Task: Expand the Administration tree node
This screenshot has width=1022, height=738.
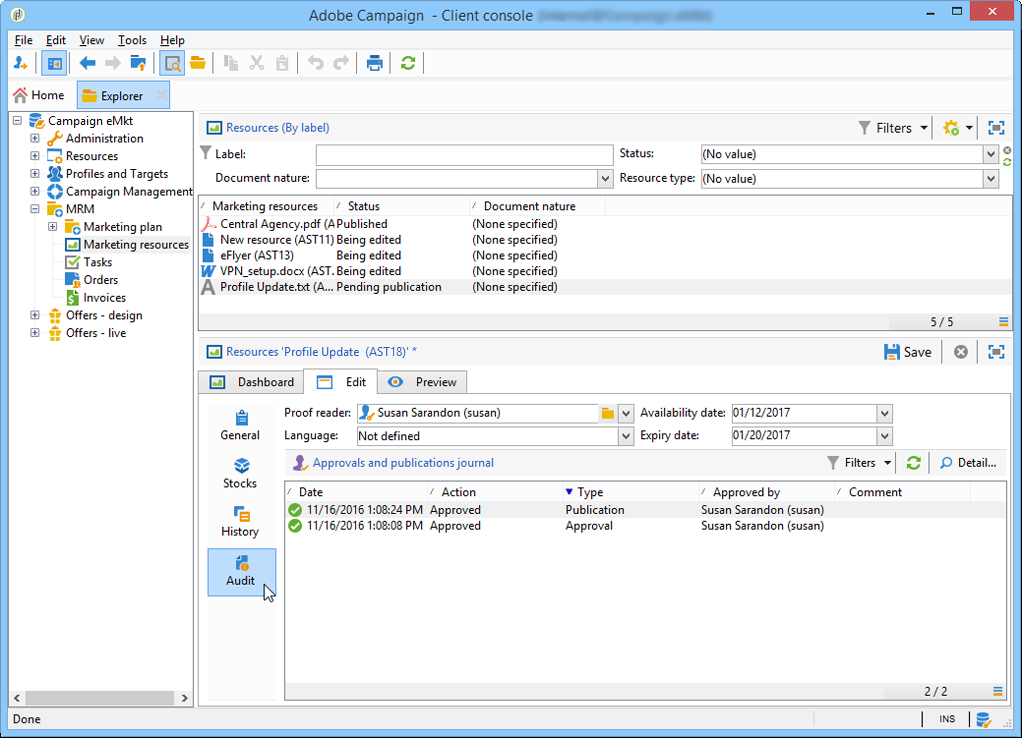Action: click(x=35, y=138)
